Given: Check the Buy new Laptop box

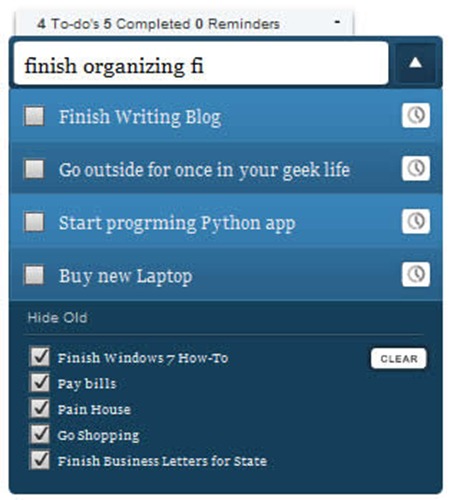Looking at the screenshot, I should [34, 275].
